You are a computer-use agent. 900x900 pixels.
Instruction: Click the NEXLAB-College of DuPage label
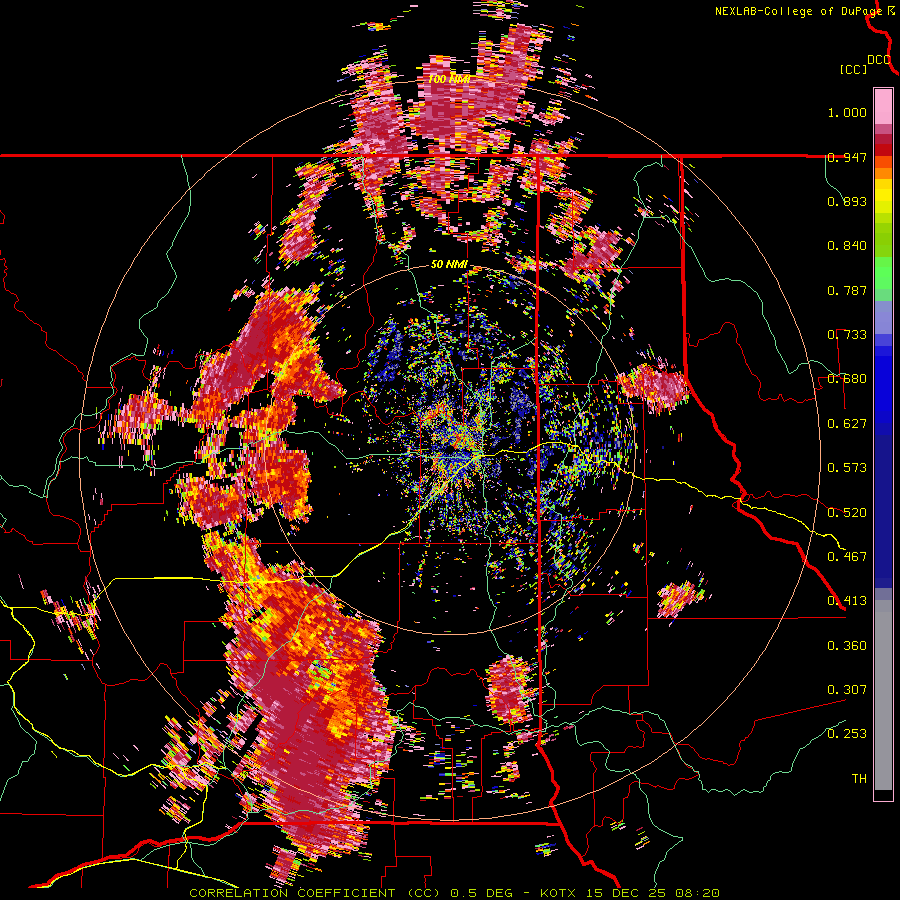[x=799, y=11]
